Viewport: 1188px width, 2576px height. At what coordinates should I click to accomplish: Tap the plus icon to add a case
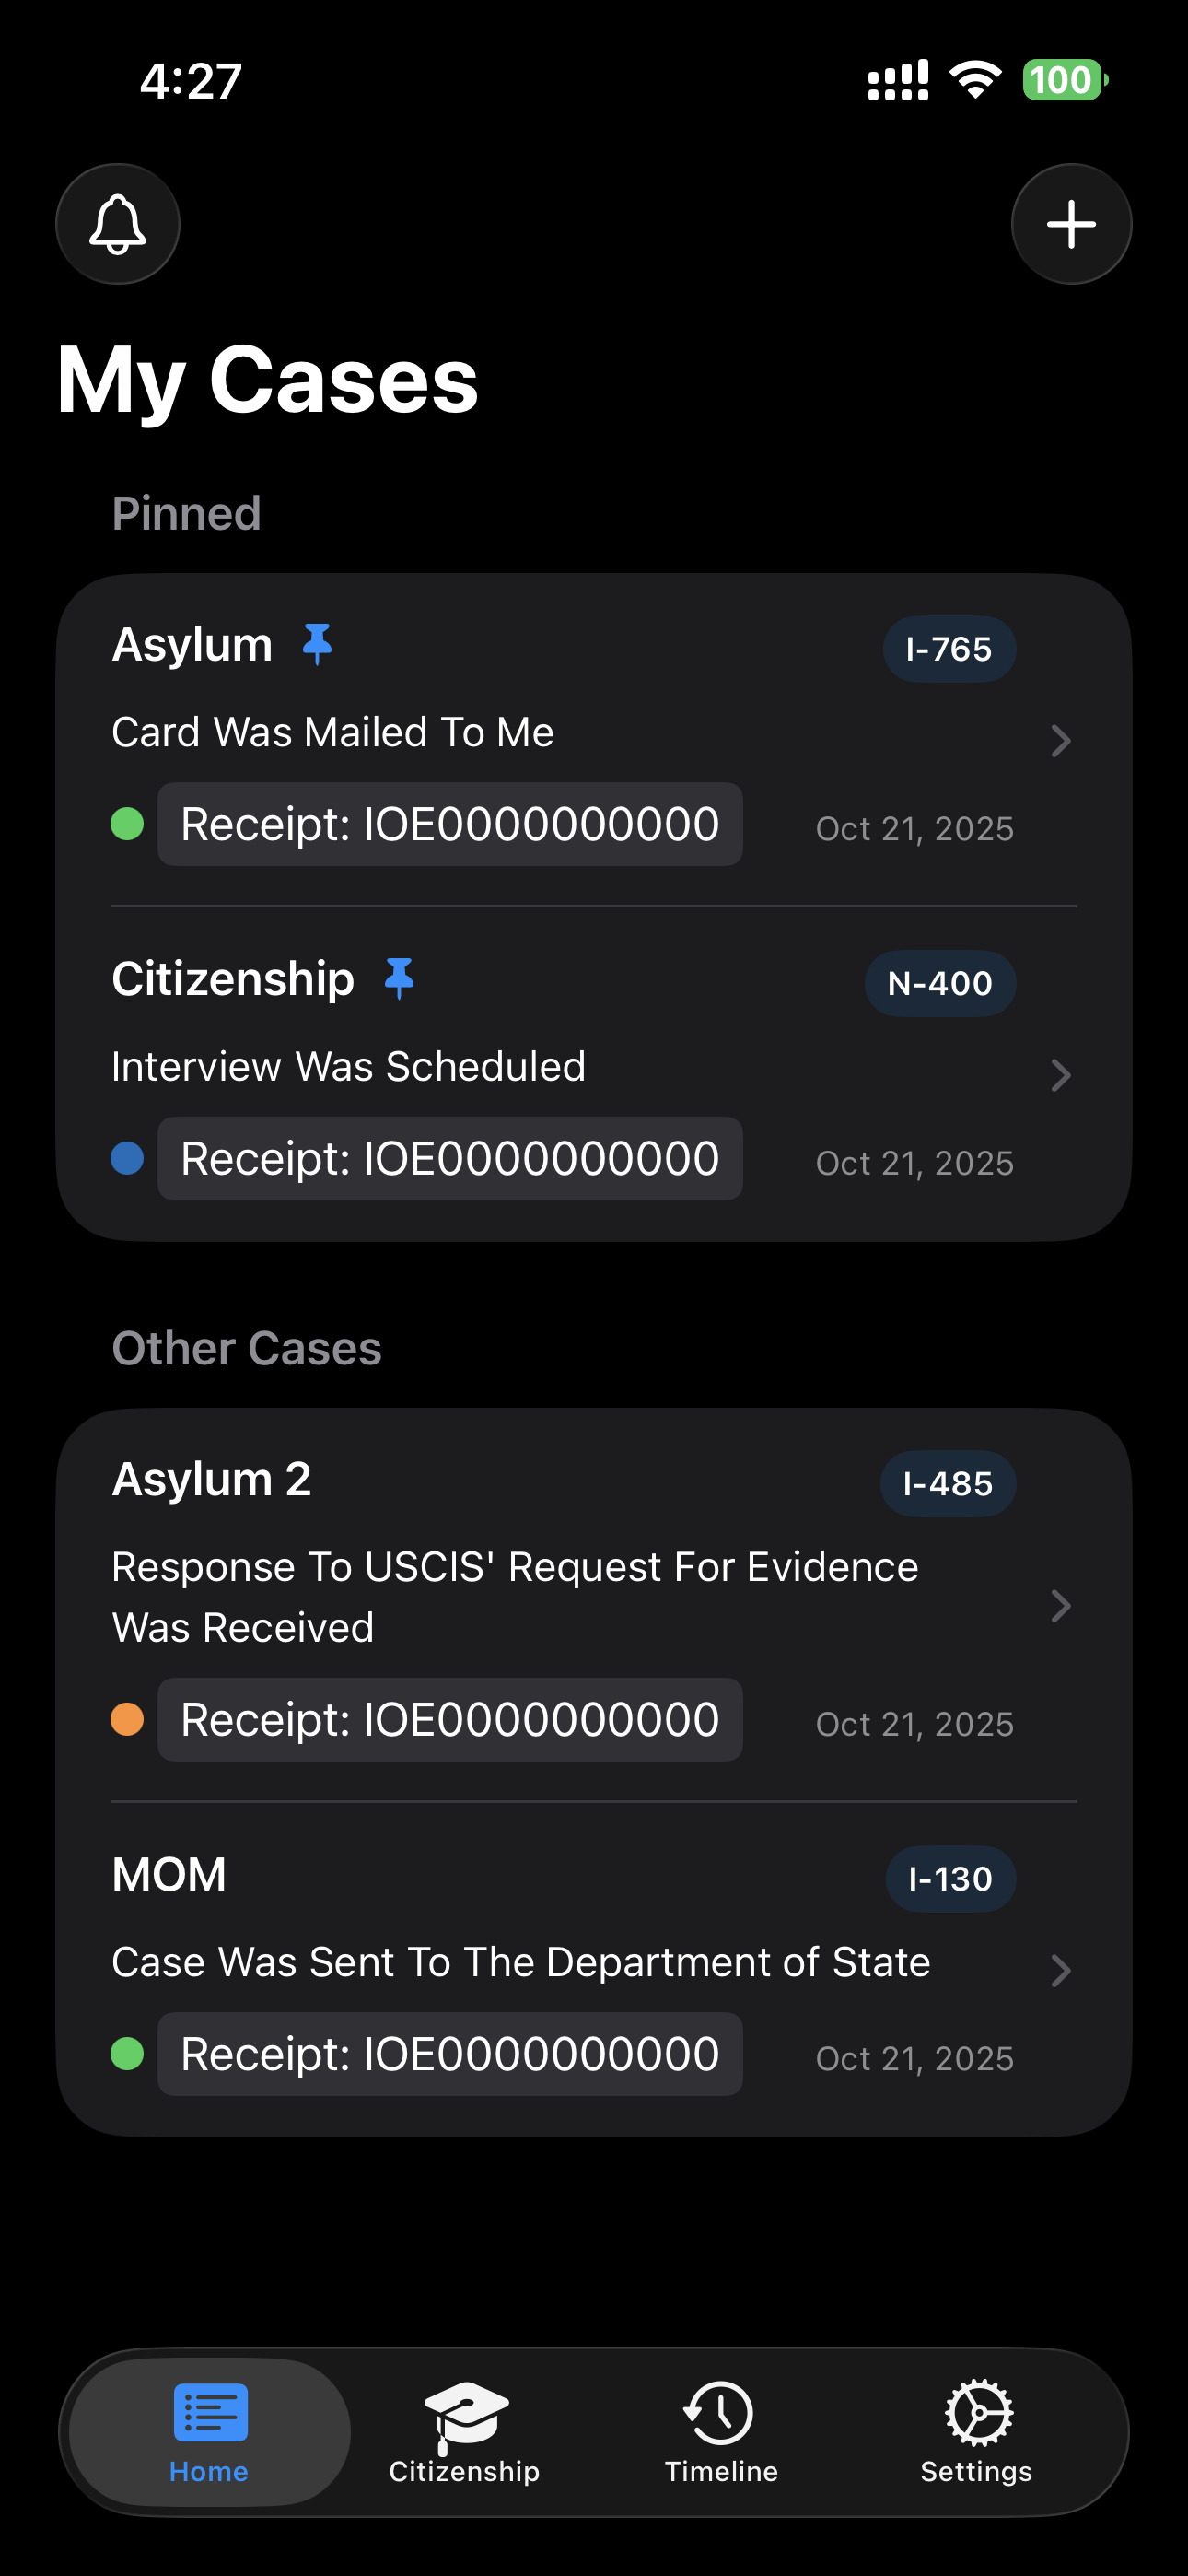point(1070,223)
